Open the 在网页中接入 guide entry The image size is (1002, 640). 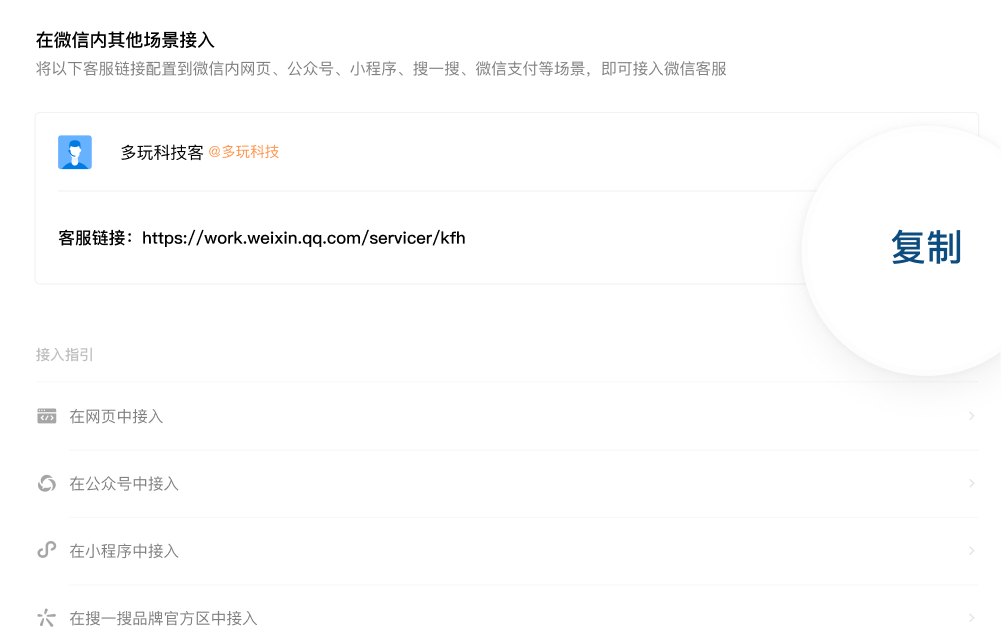pos(116,416)
